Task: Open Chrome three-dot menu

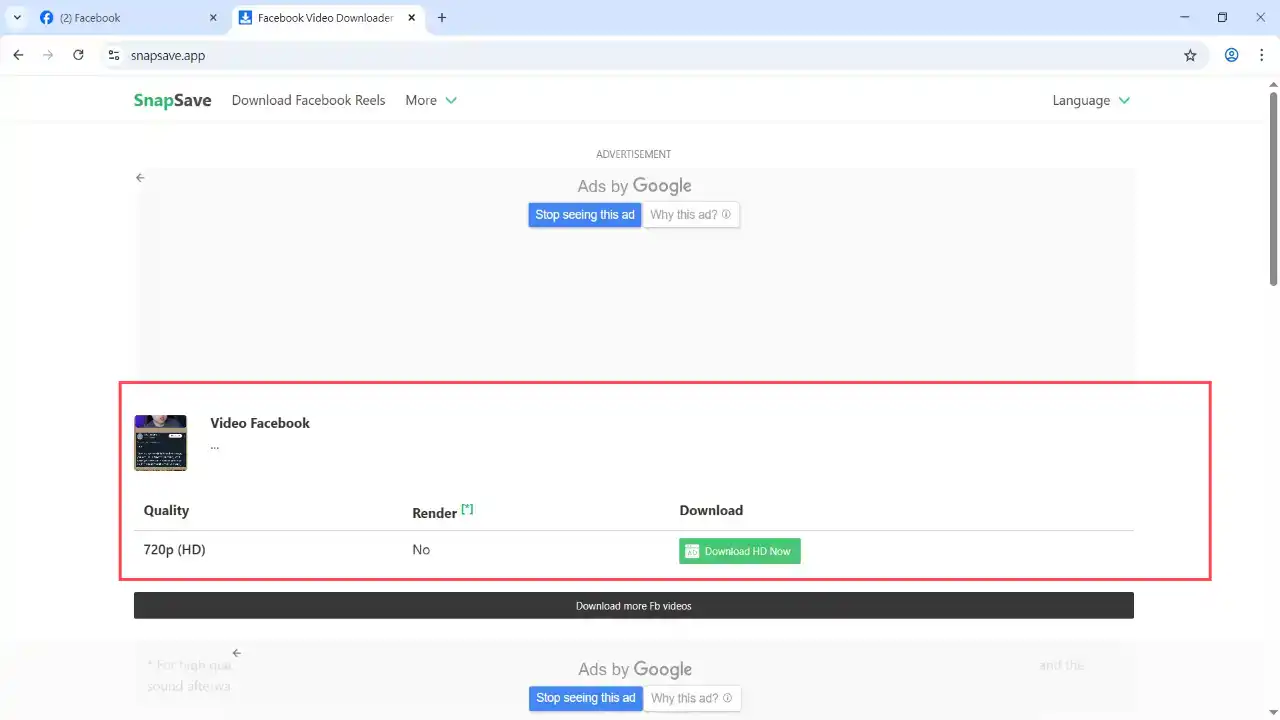Action: 1261,55
